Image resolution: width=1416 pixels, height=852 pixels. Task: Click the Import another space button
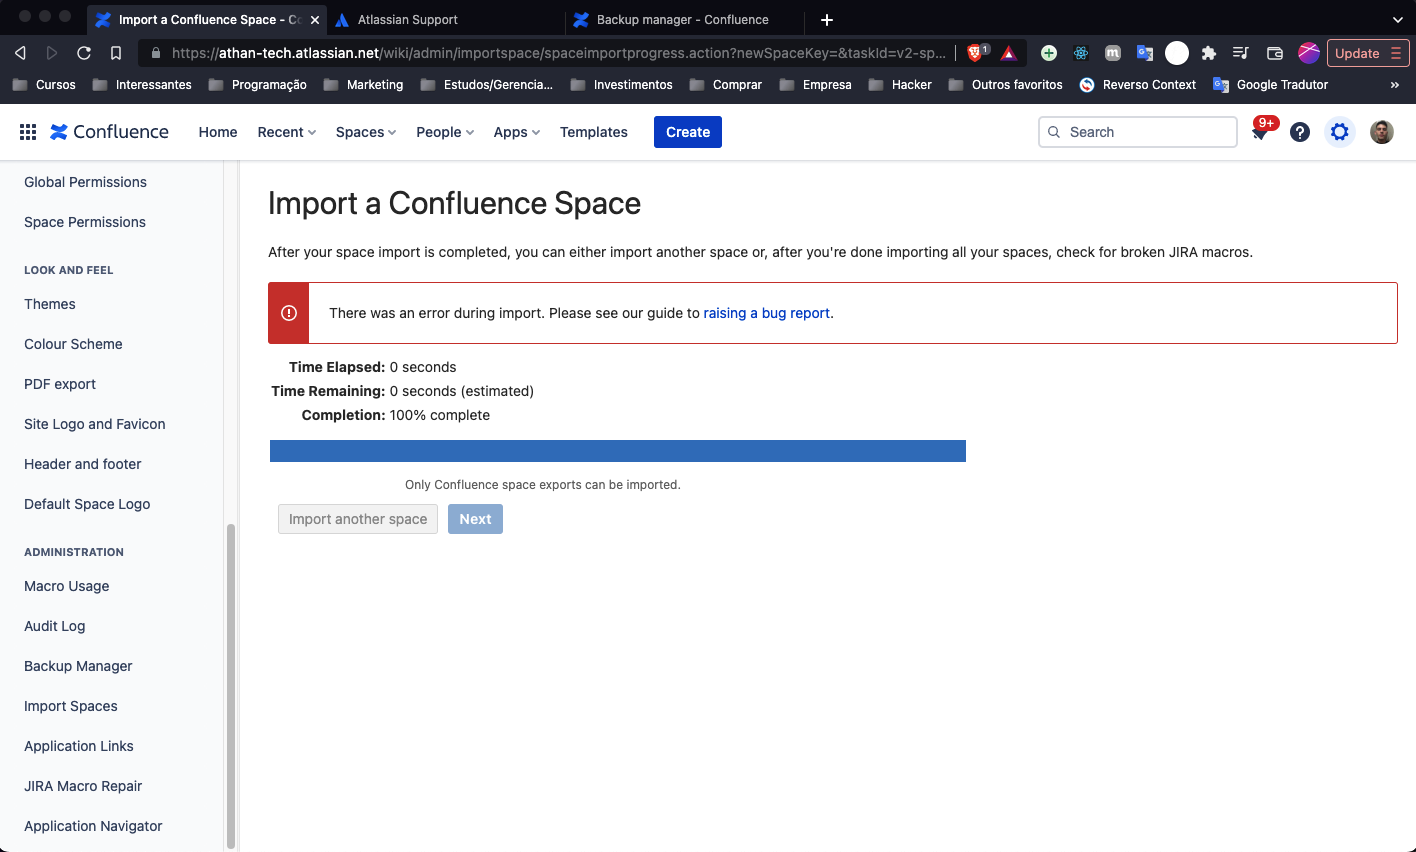pos(358,519)
